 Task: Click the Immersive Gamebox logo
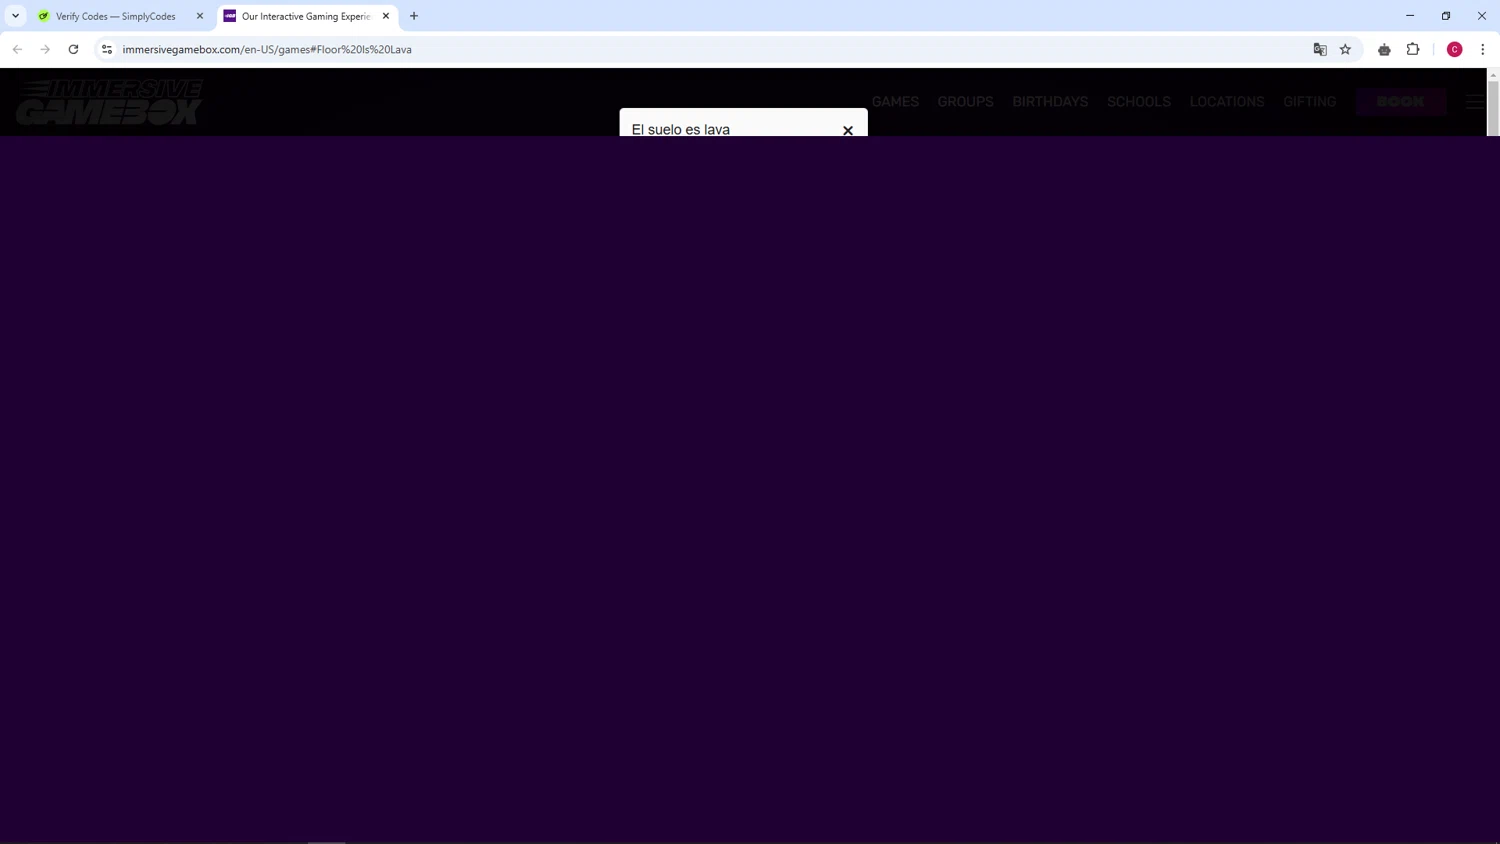point(110,102)
